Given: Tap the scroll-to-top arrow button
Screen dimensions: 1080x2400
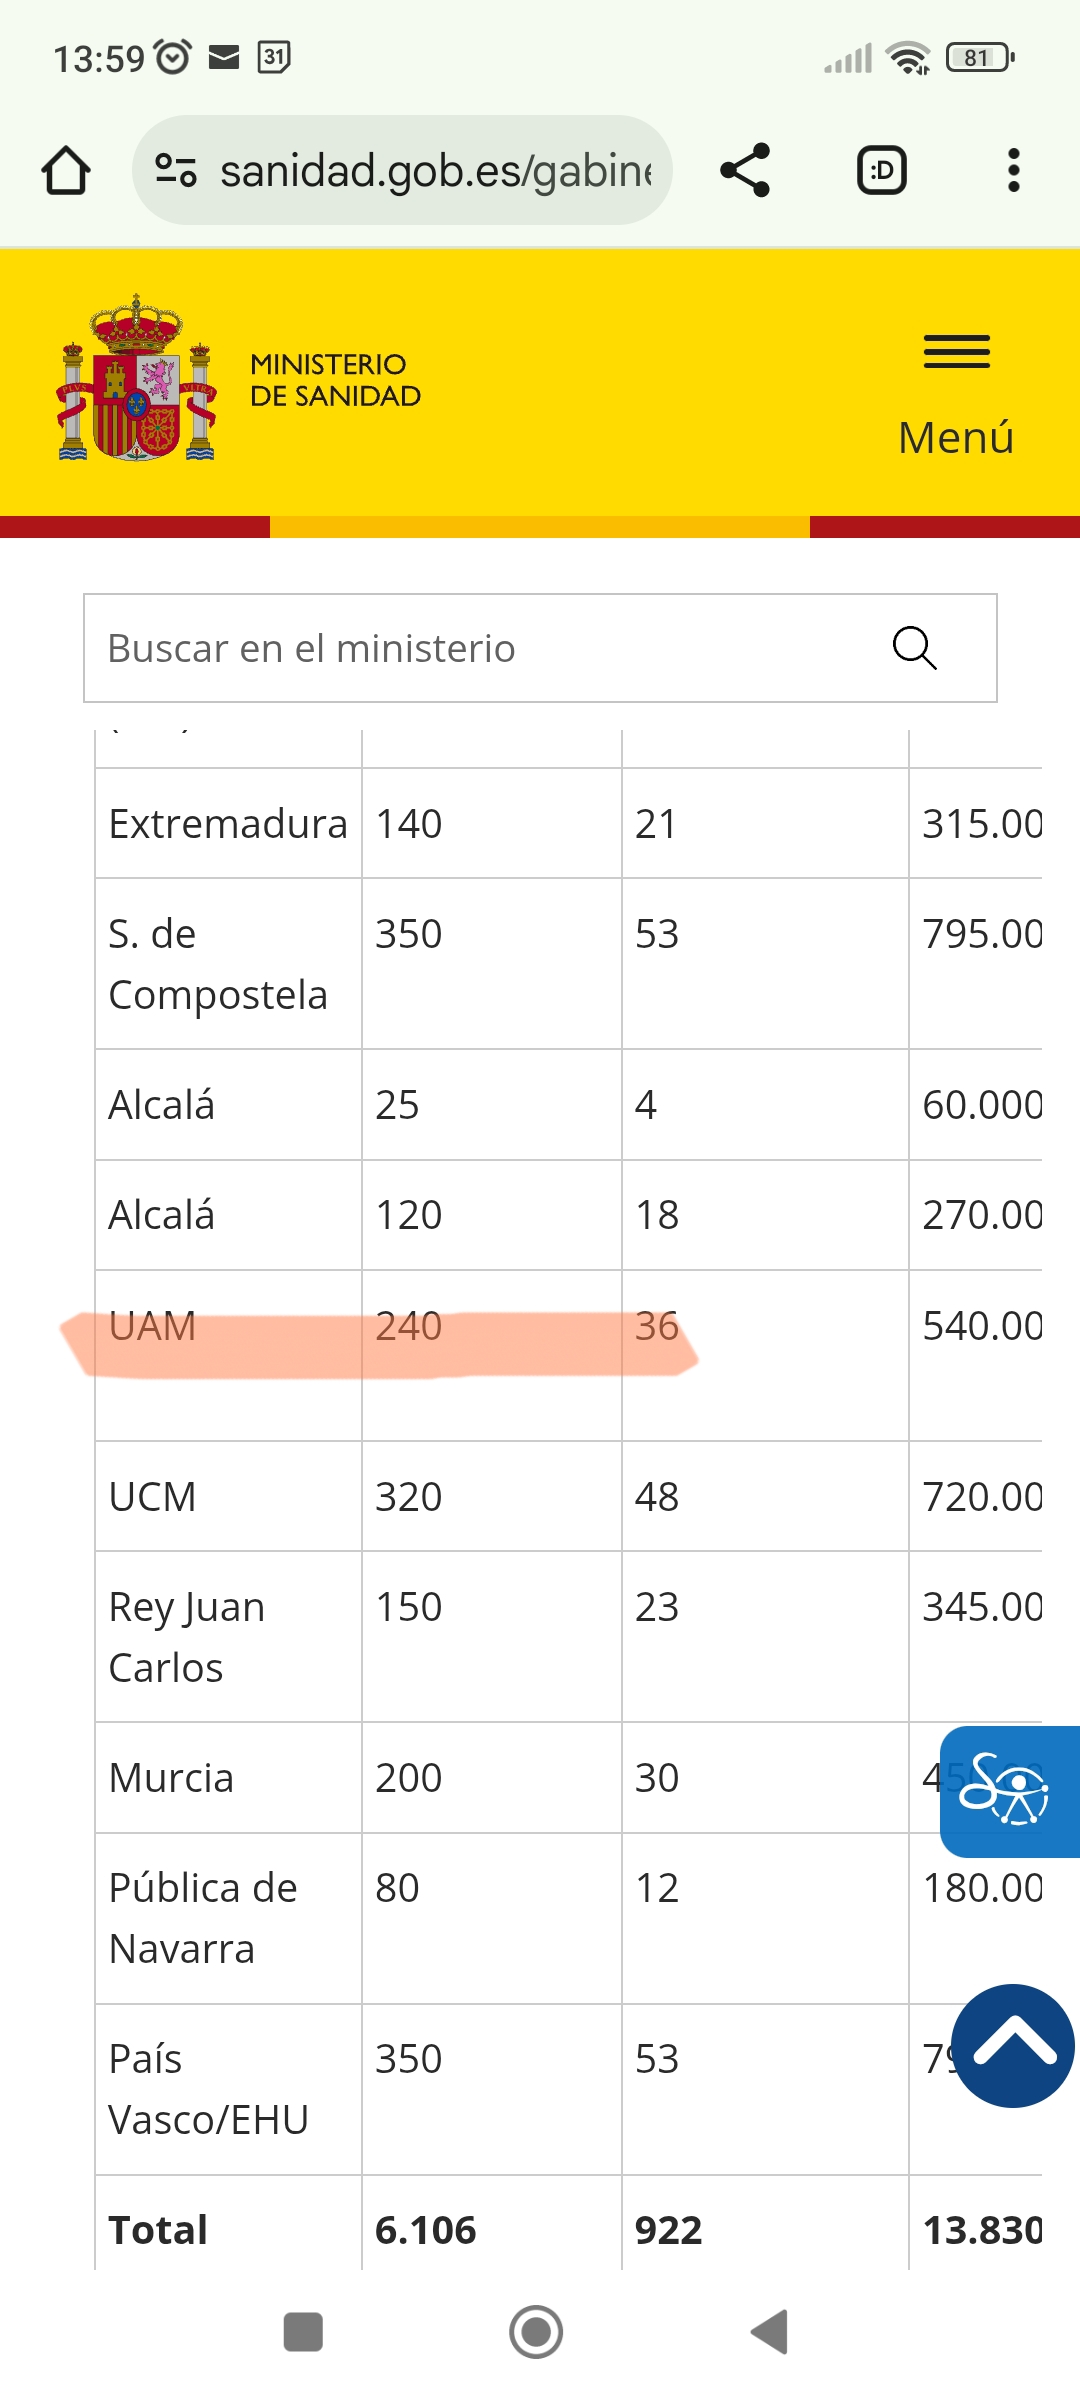Looking at the screenshot, I should click(1013, 2046).
